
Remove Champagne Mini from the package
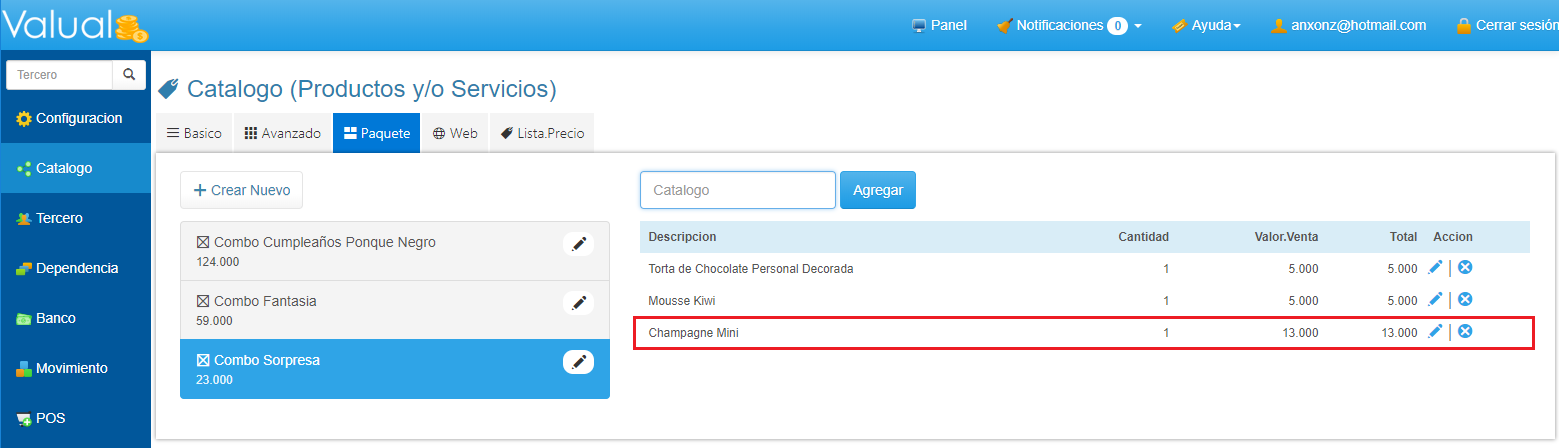(1465, 331)
